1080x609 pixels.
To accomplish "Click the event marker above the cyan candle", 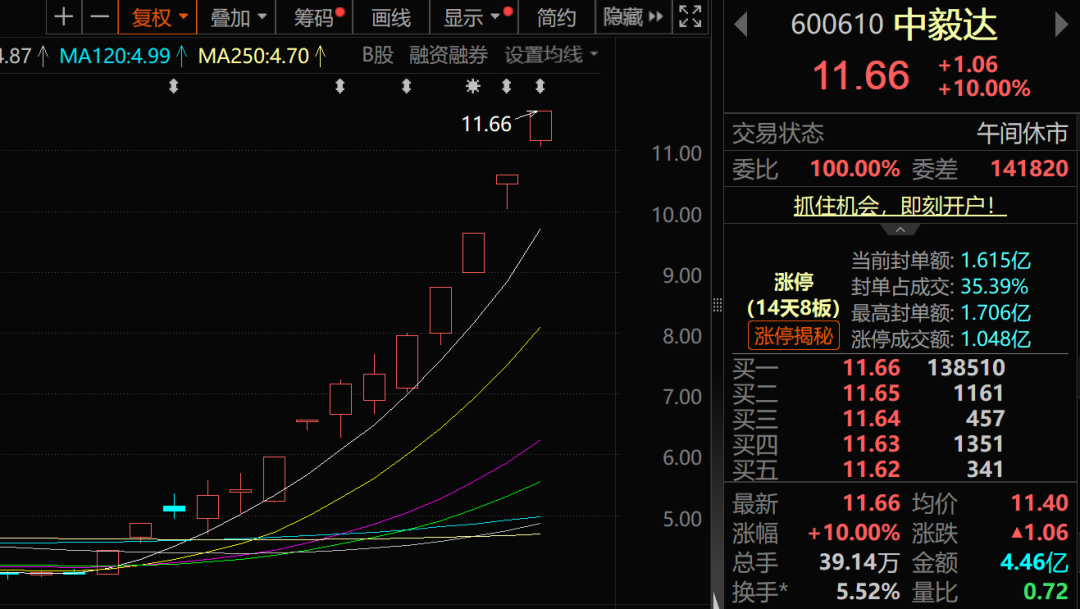I will (174, 86).
